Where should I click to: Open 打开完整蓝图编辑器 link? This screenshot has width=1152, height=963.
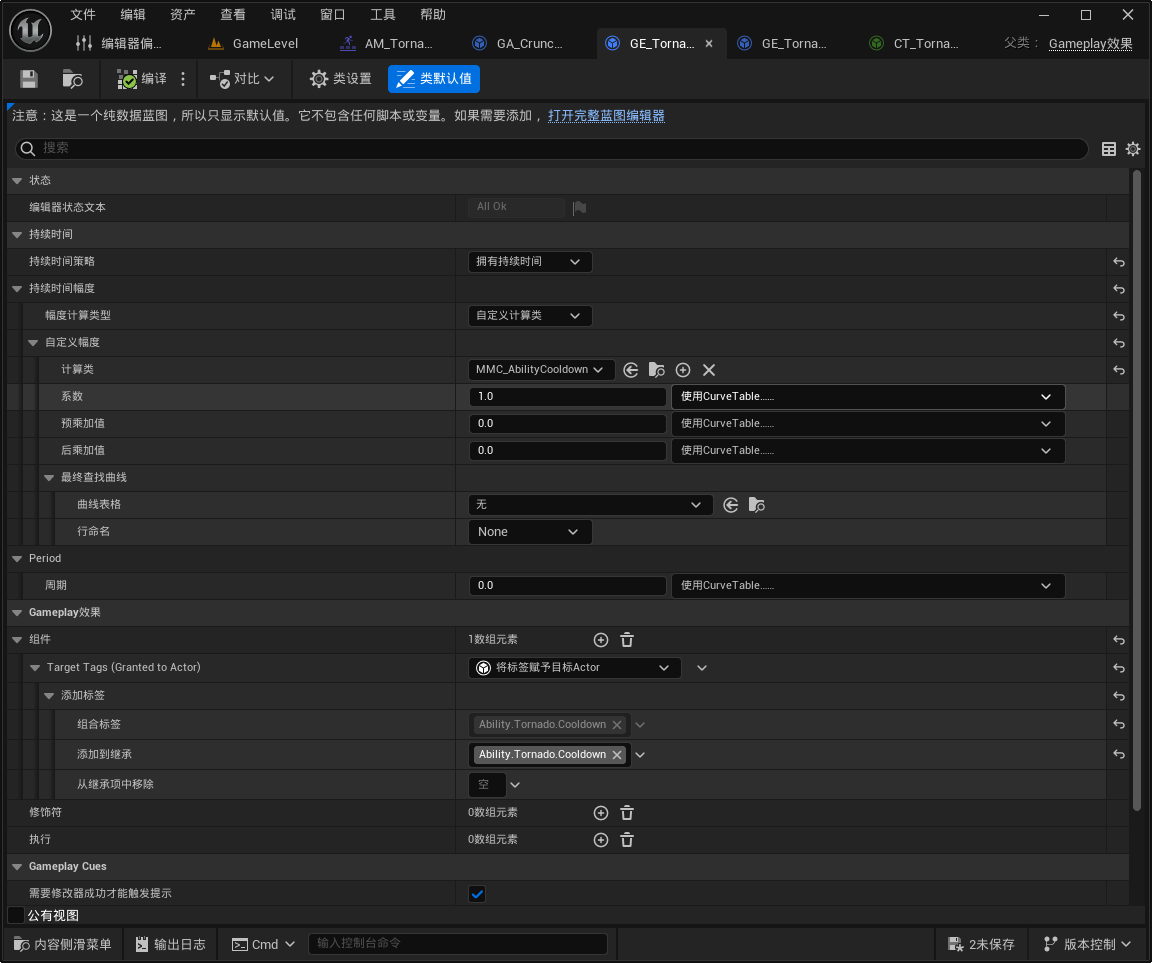pos(606,116)
